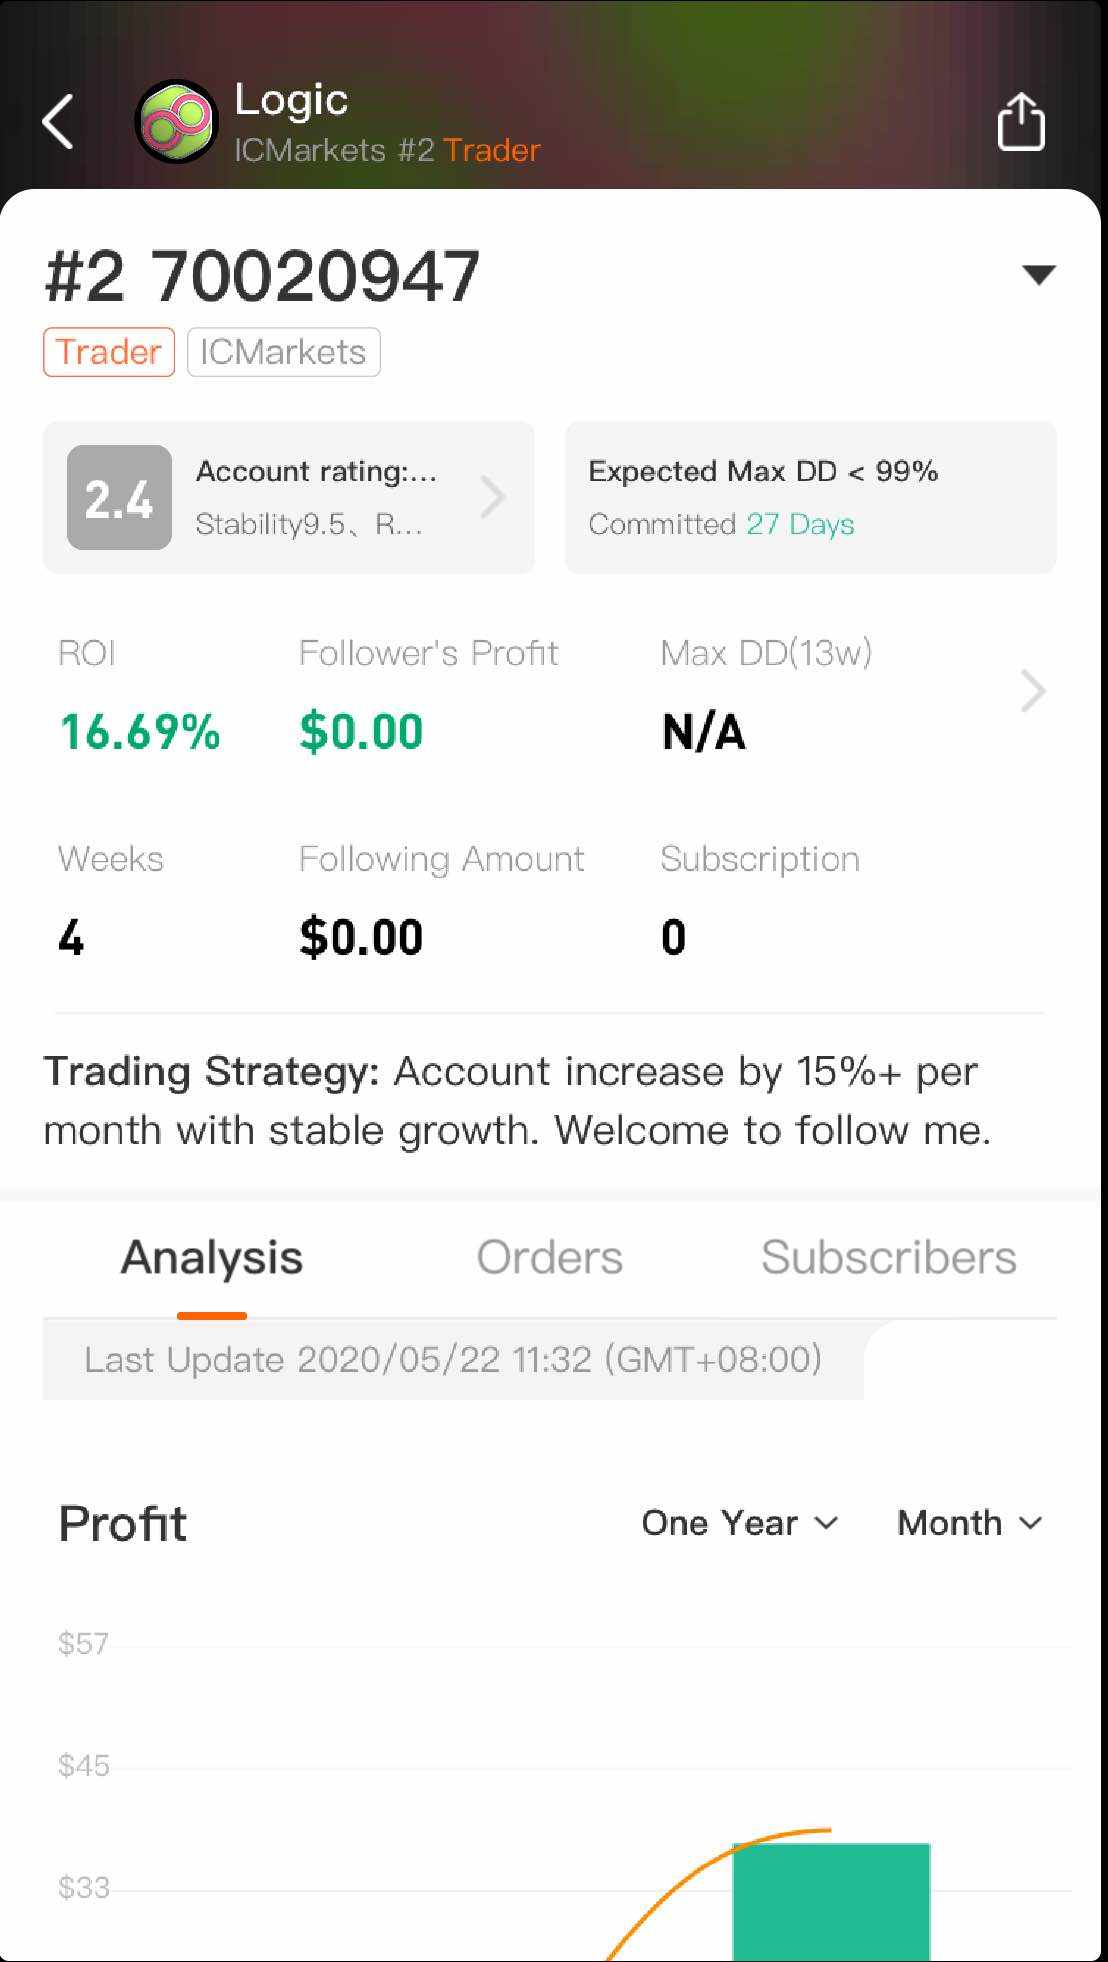Image resolution: width=1108 pixels, height=1962 pixels.
Task: Select the Analysis tab
Action: [x=212, y=1257]
